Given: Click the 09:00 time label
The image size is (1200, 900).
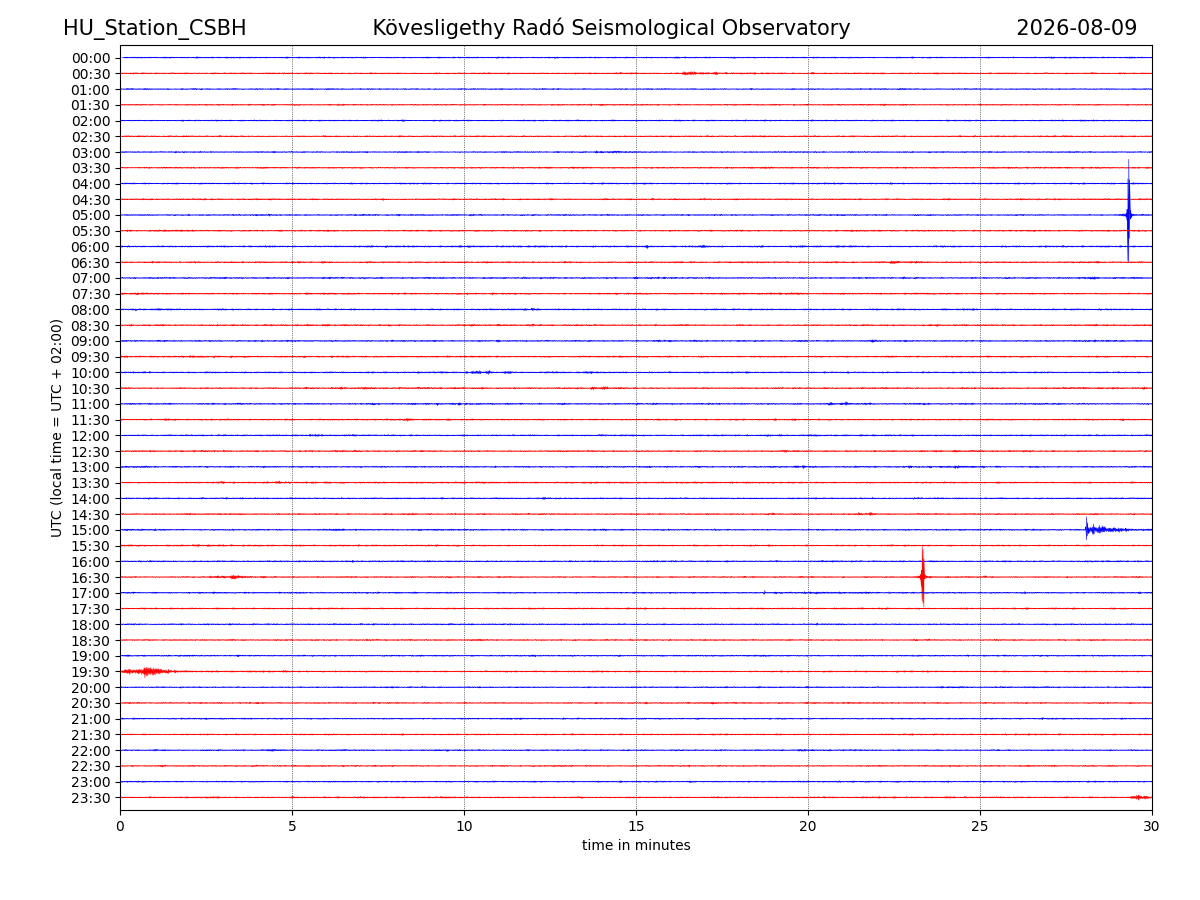Looking at the screenshot, I should point(91,342).
